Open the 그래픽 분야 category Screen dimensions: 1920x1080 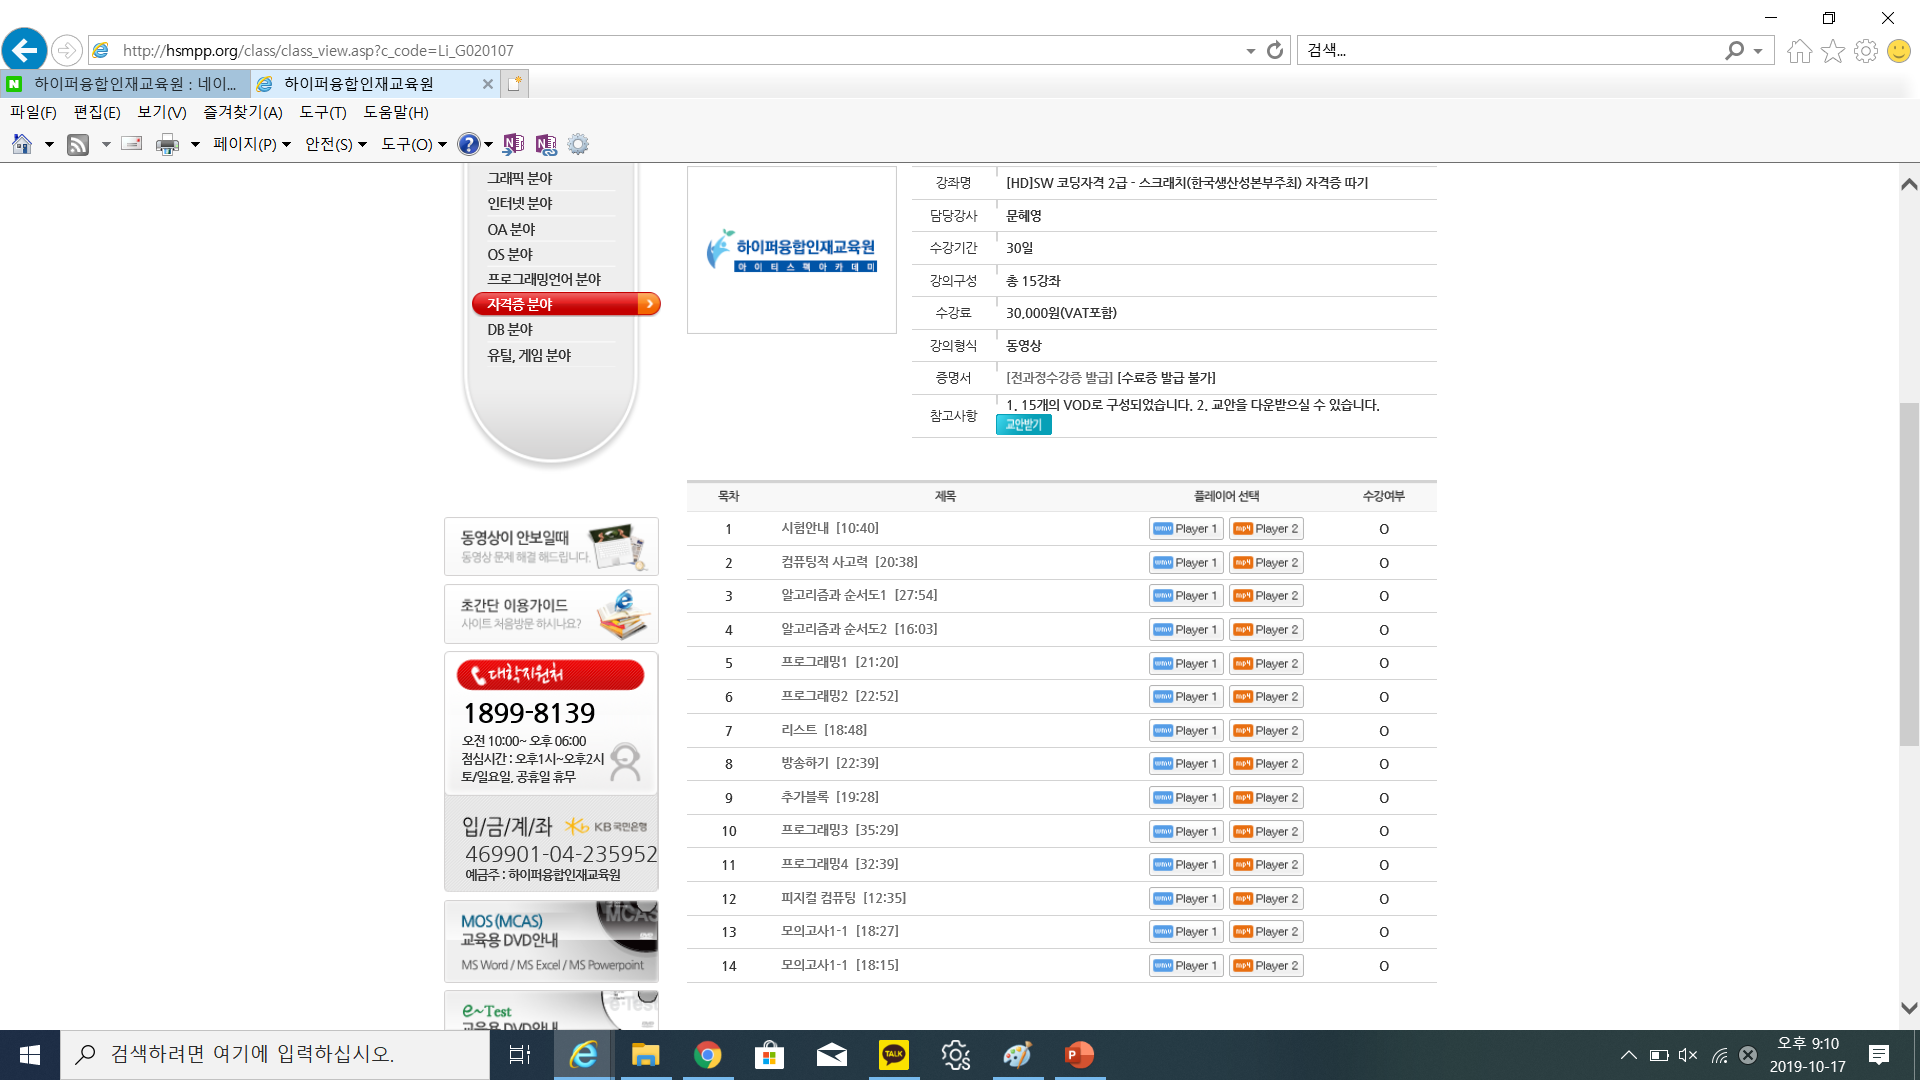point(520,178)
